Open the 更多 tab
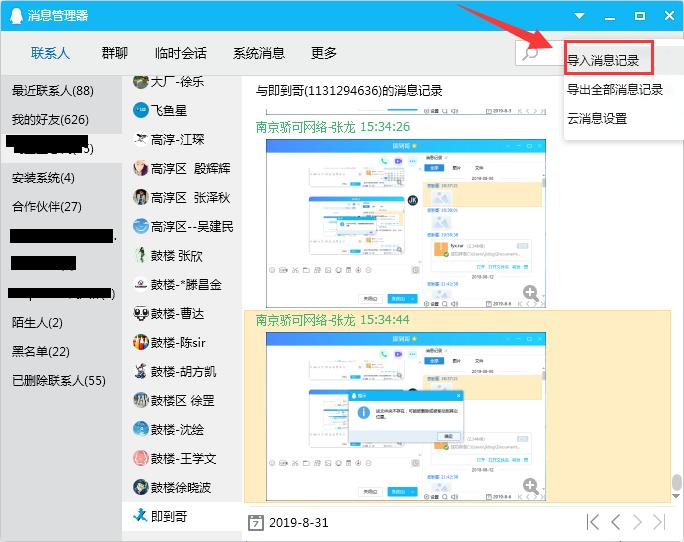Image resolution: width=684 pixels, height=542 pixels. click(x=323, y=53)
